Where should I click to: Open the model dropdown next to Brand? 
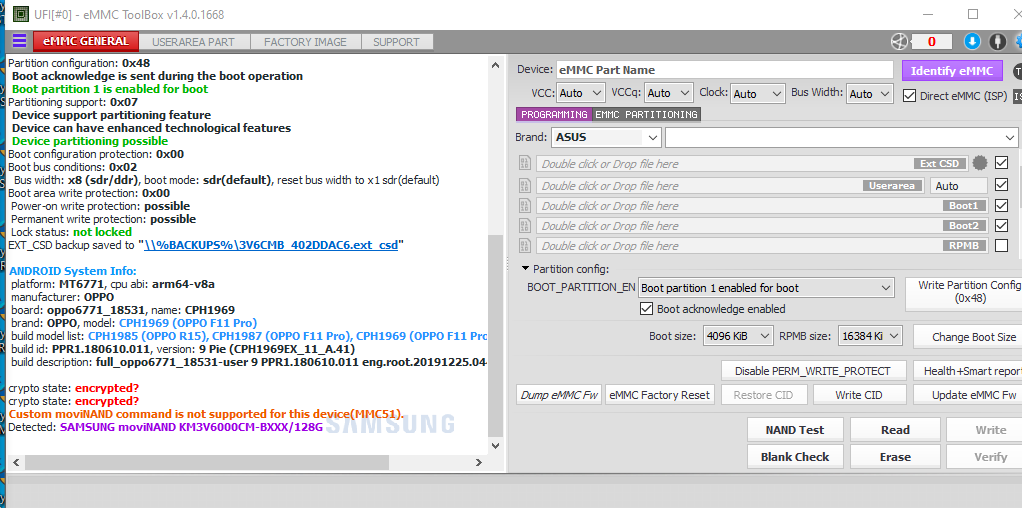pyautogui.click(x=841, y=138)
